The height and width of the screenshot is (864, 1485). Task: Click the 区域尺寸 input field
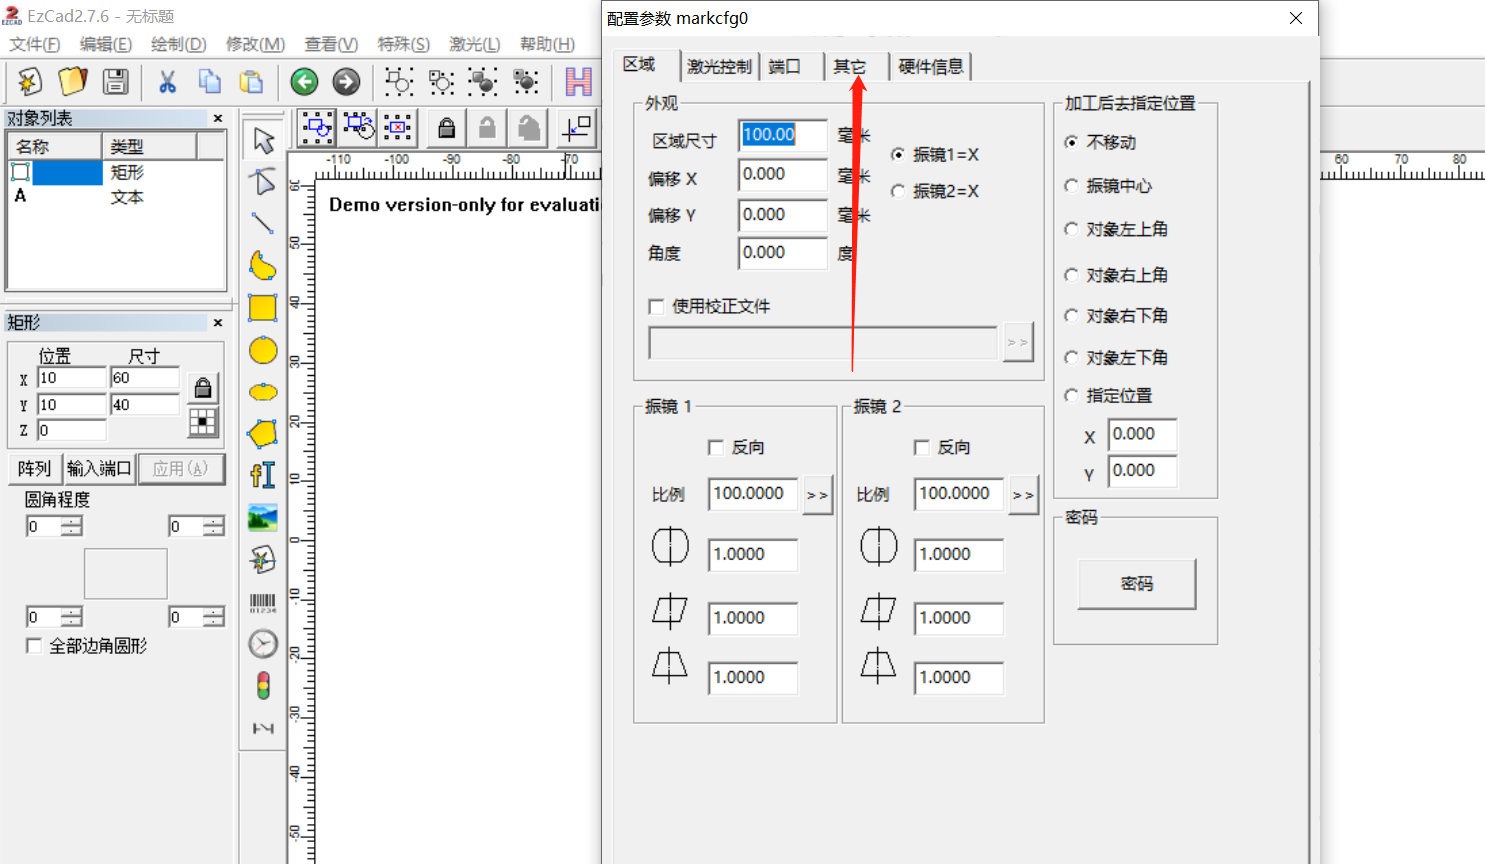click(783, 135)
